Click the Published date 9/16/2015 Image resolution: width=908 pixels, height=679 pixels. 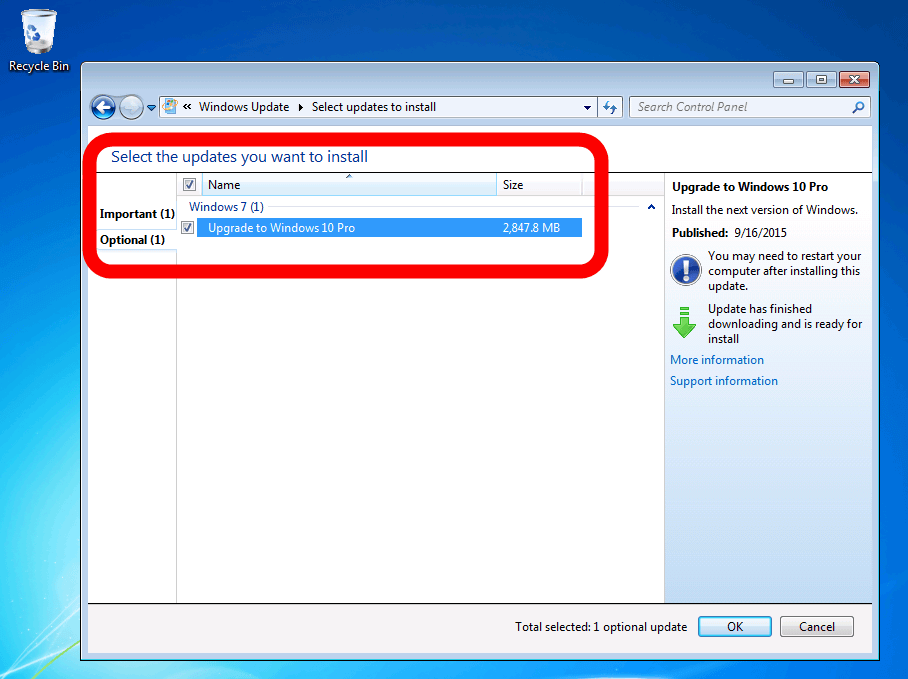[x=760, y=233]
